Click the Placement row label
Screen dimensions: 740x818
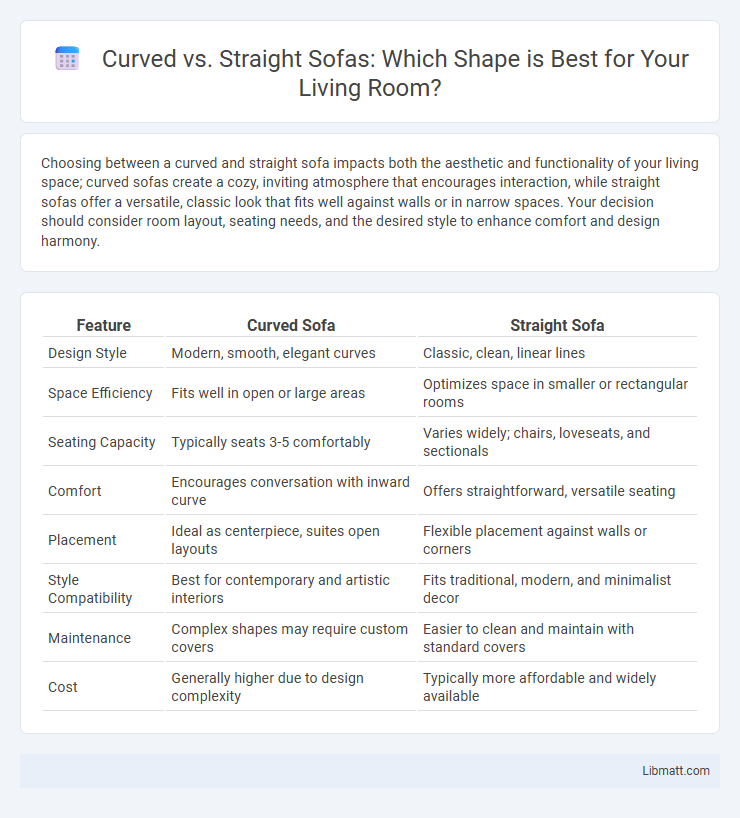point(82,540)
